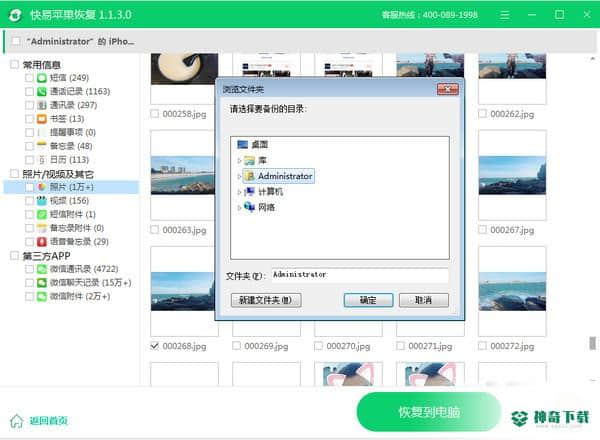This screenshot has height=440, width=600.
Task: Click 新建文件夹 (M) button
Action: [266, 300]
